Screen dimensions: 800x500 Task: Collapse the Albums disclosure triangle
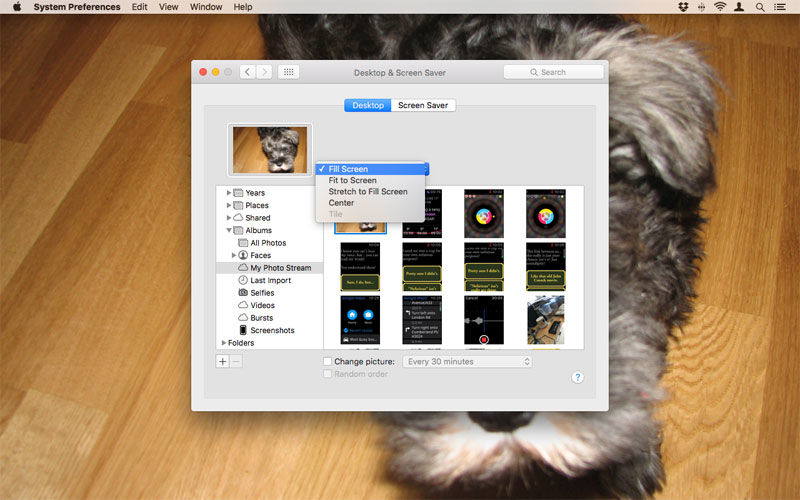click(x=229, y=230)
